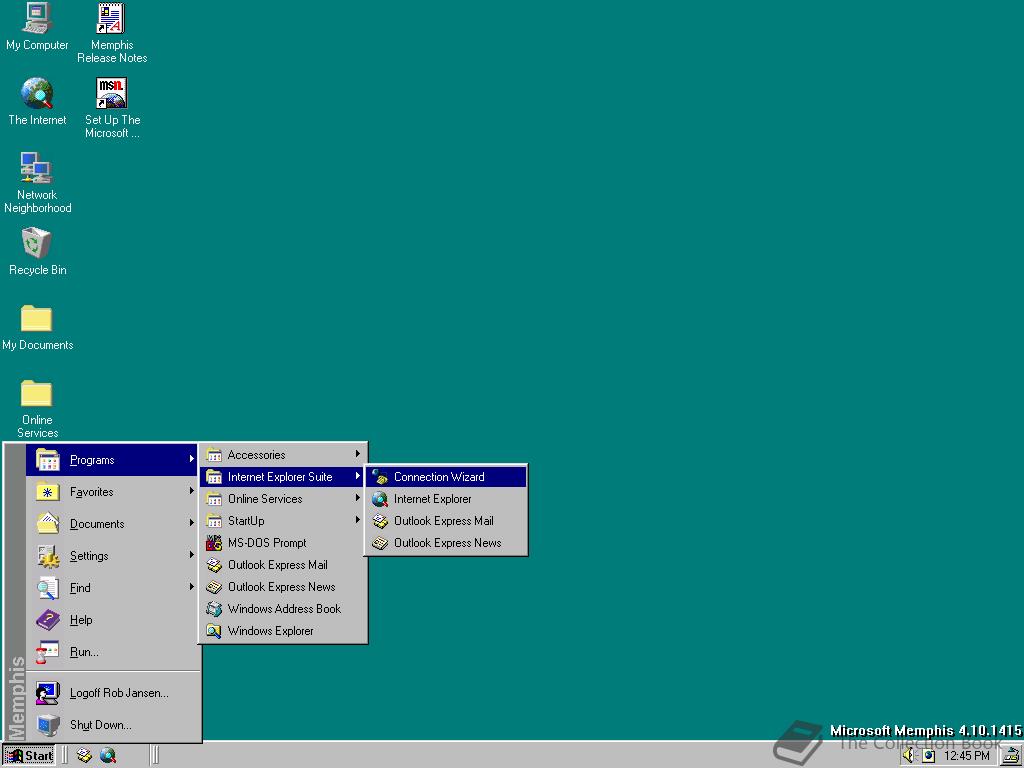
Task: Click the Internet Explorer globe icon in submenu
Action: coord(379,499)
